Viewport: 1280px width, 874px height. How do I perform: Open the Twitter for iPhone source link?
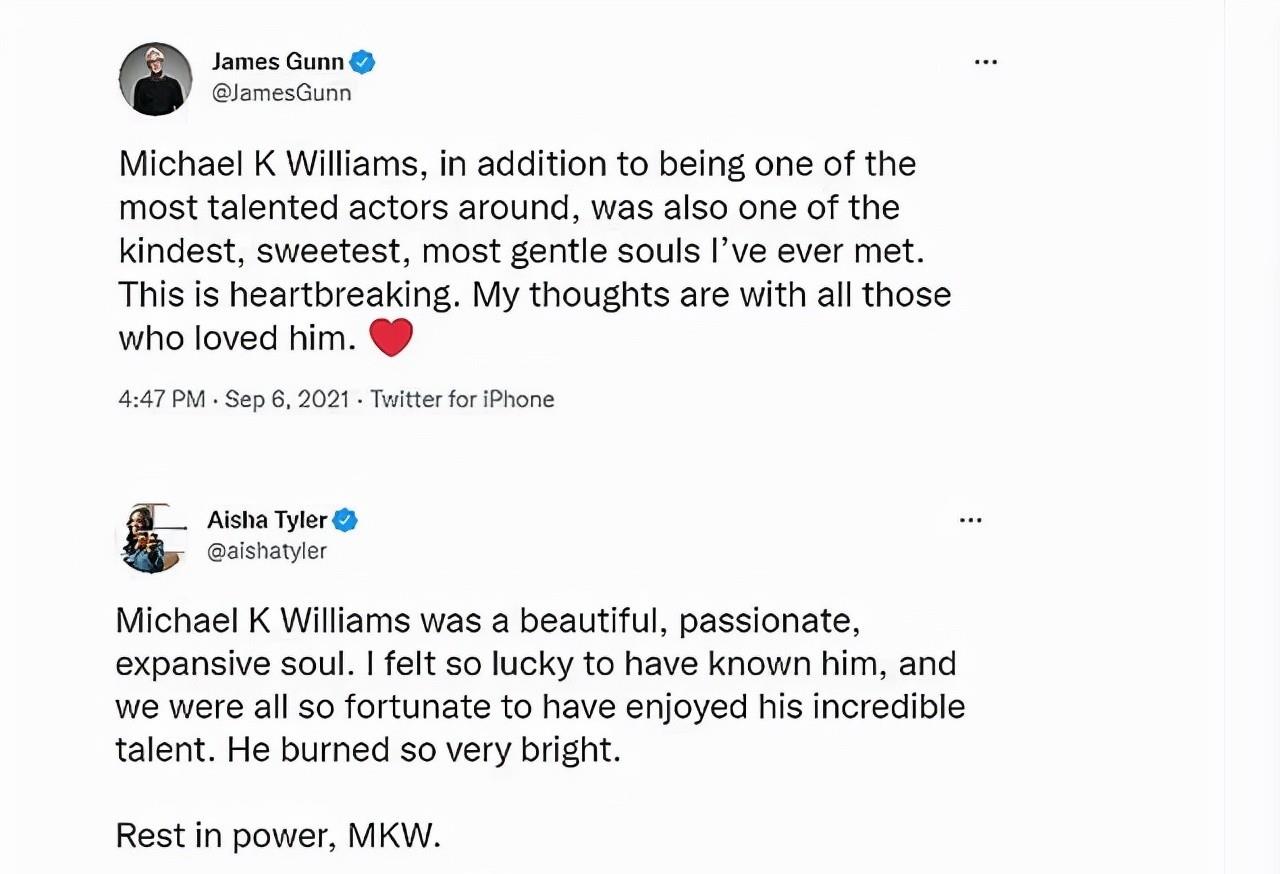point(462,400)
